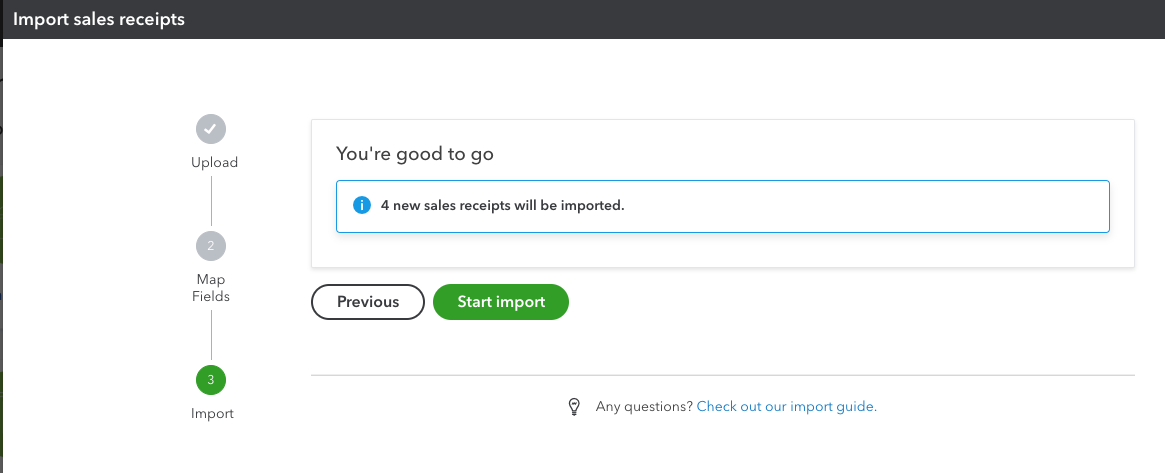Click the empty area of the dark header bar
Screen dimensions: 1165x473
669,19
